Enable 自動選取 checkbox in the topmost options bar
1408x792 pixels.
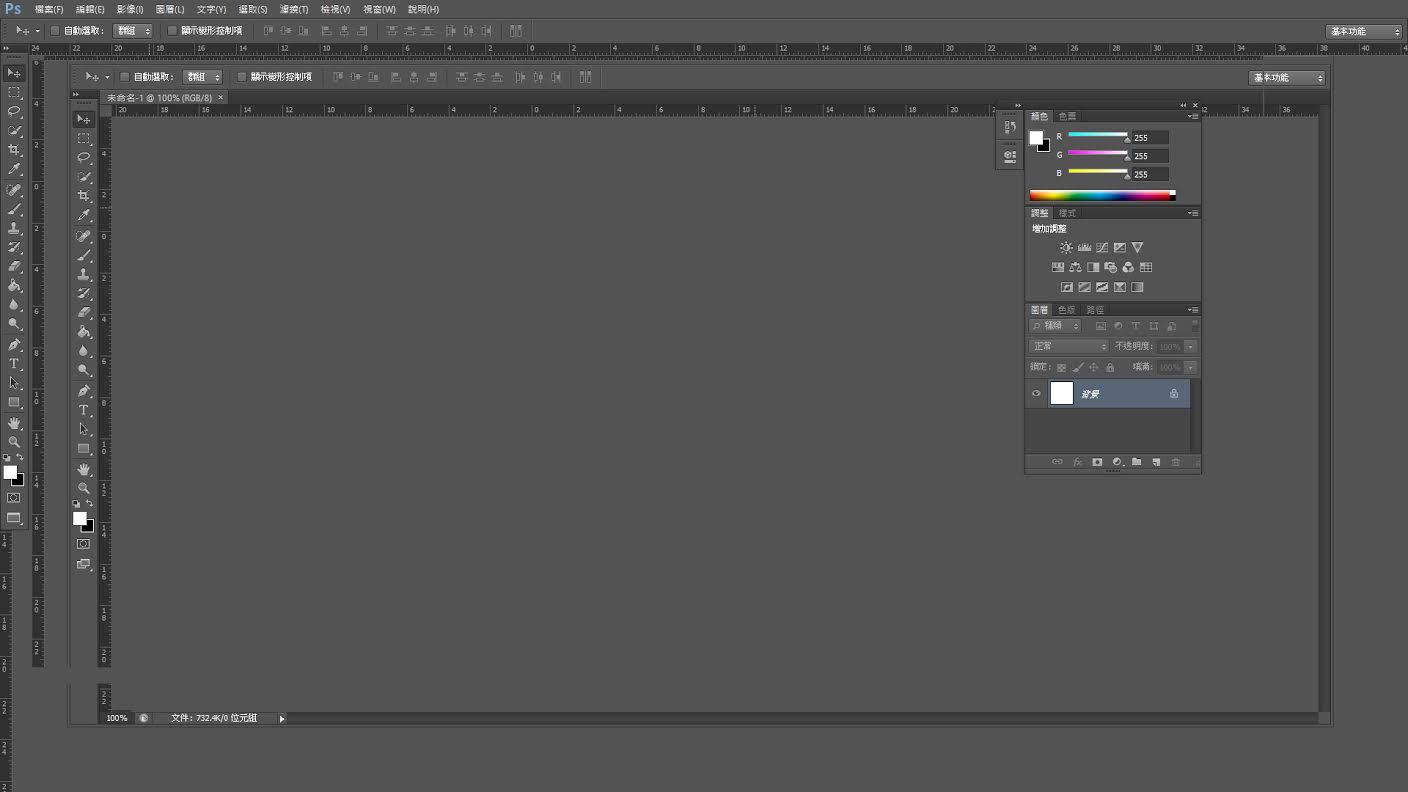click(55, 31)
